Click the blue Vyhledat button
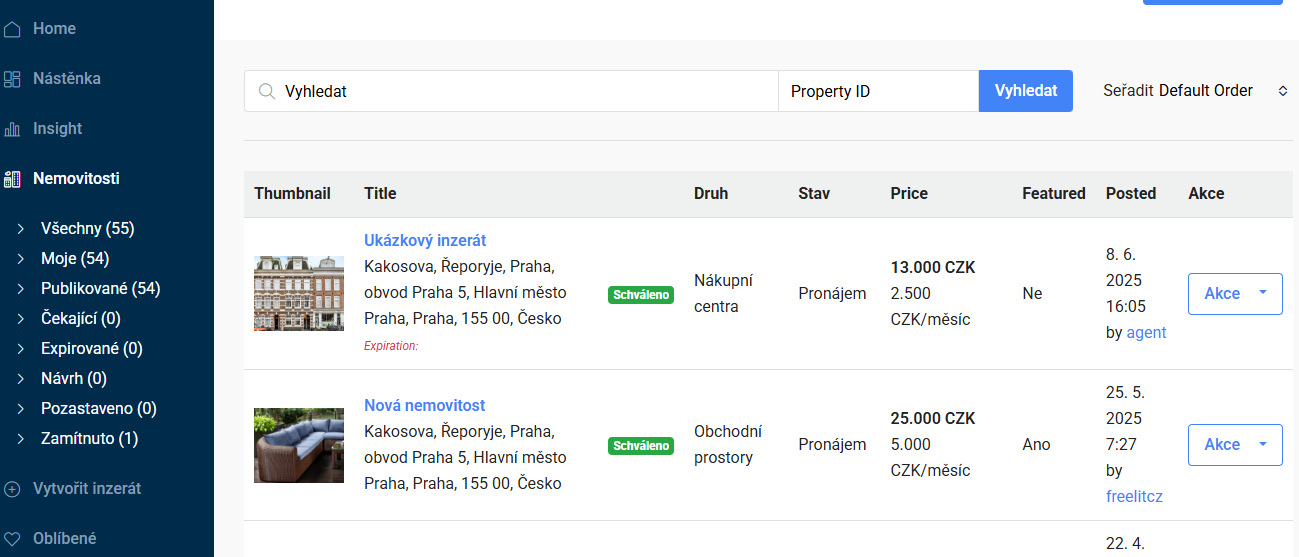This screenshot has width=1299, height=557. coord(1026,91)
